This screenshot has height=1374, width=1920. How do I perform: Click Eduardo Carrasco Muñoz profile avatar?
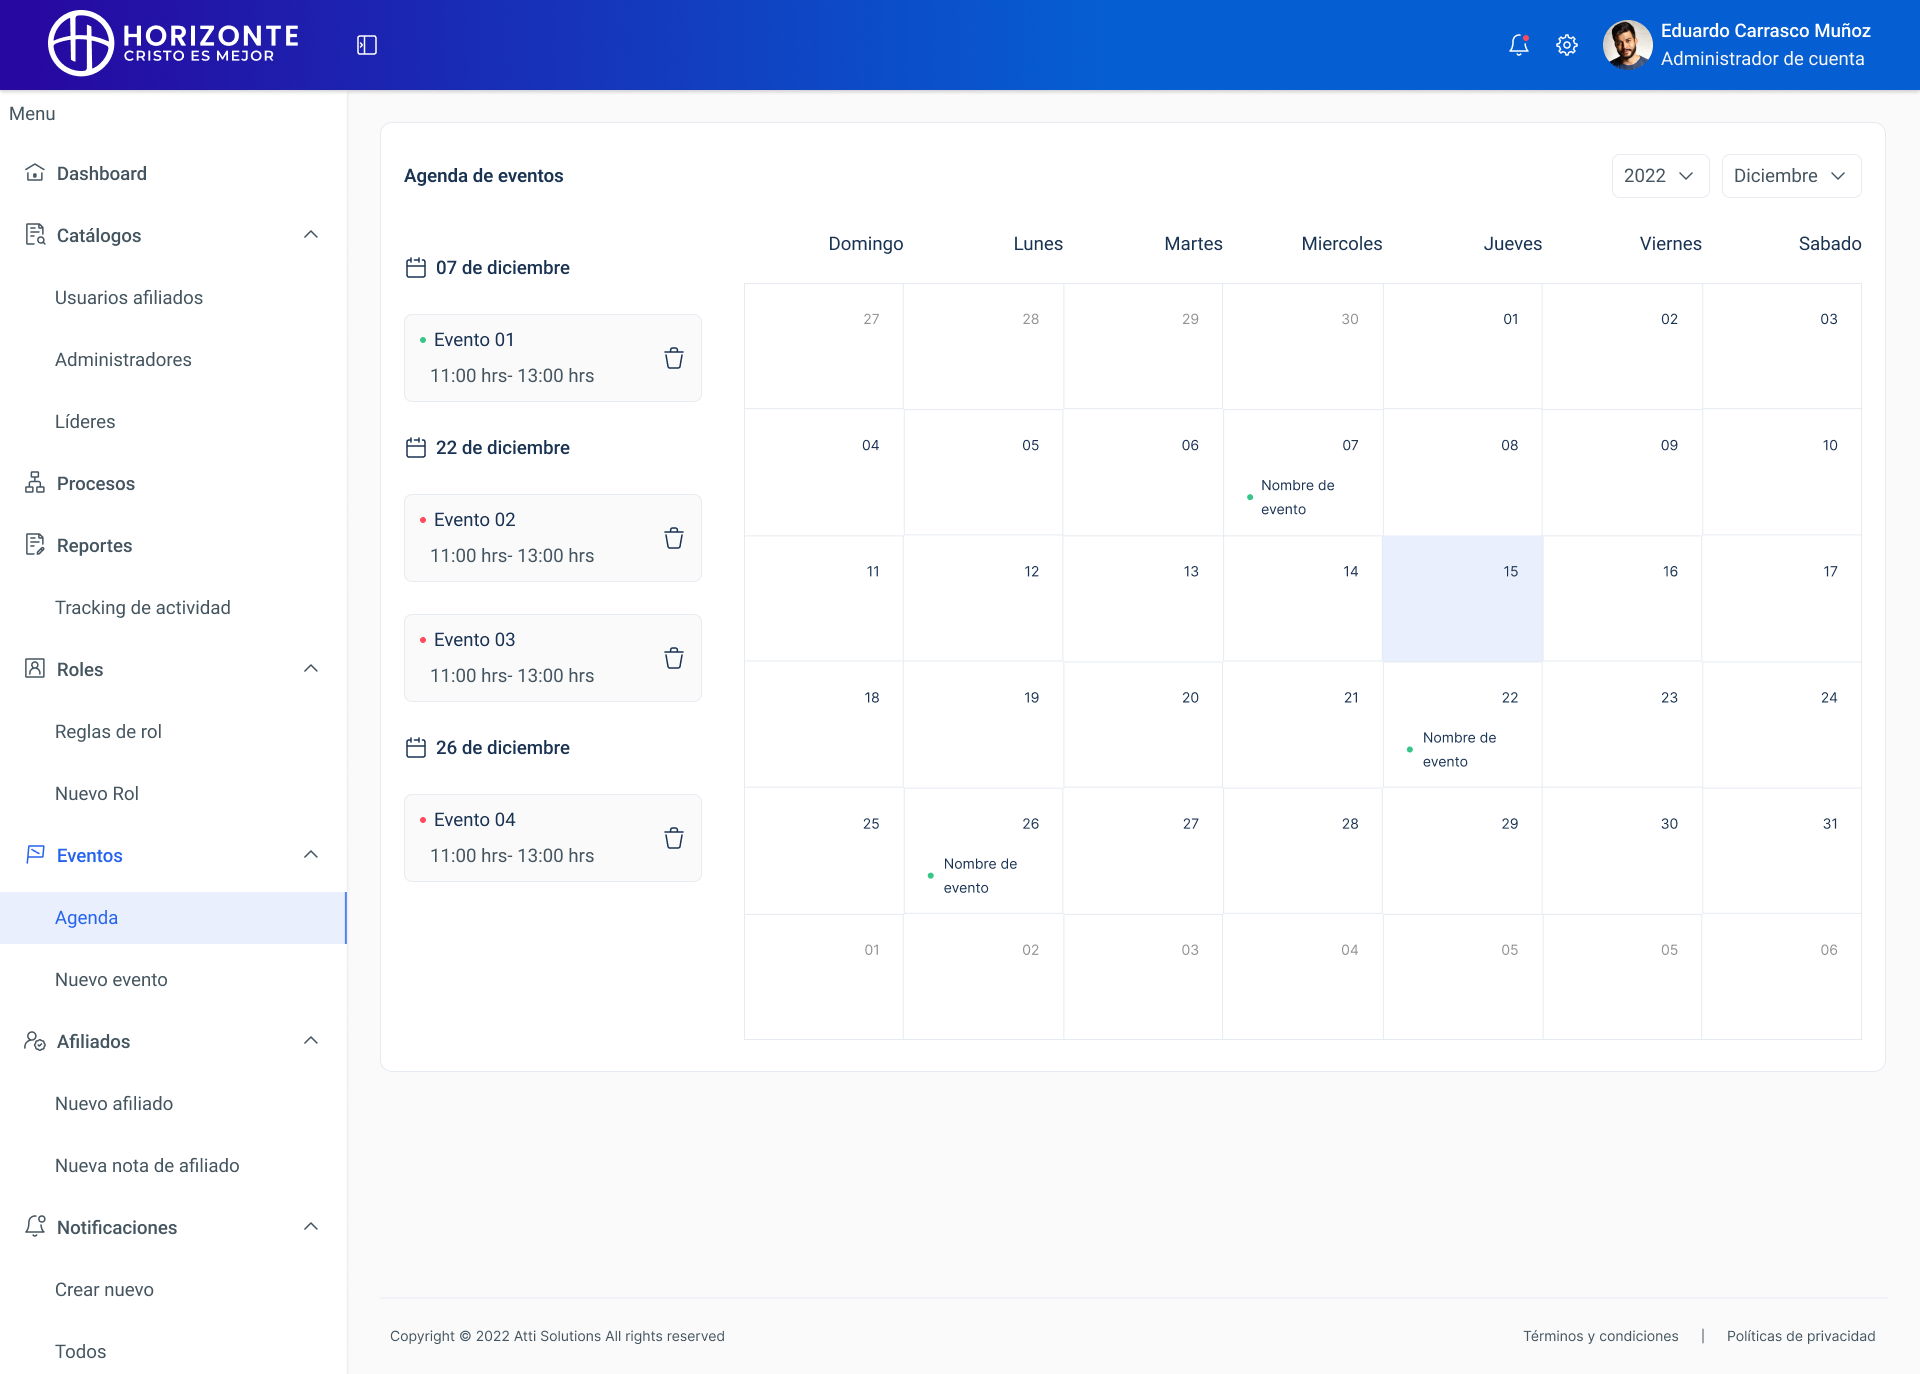point(1627,45)
